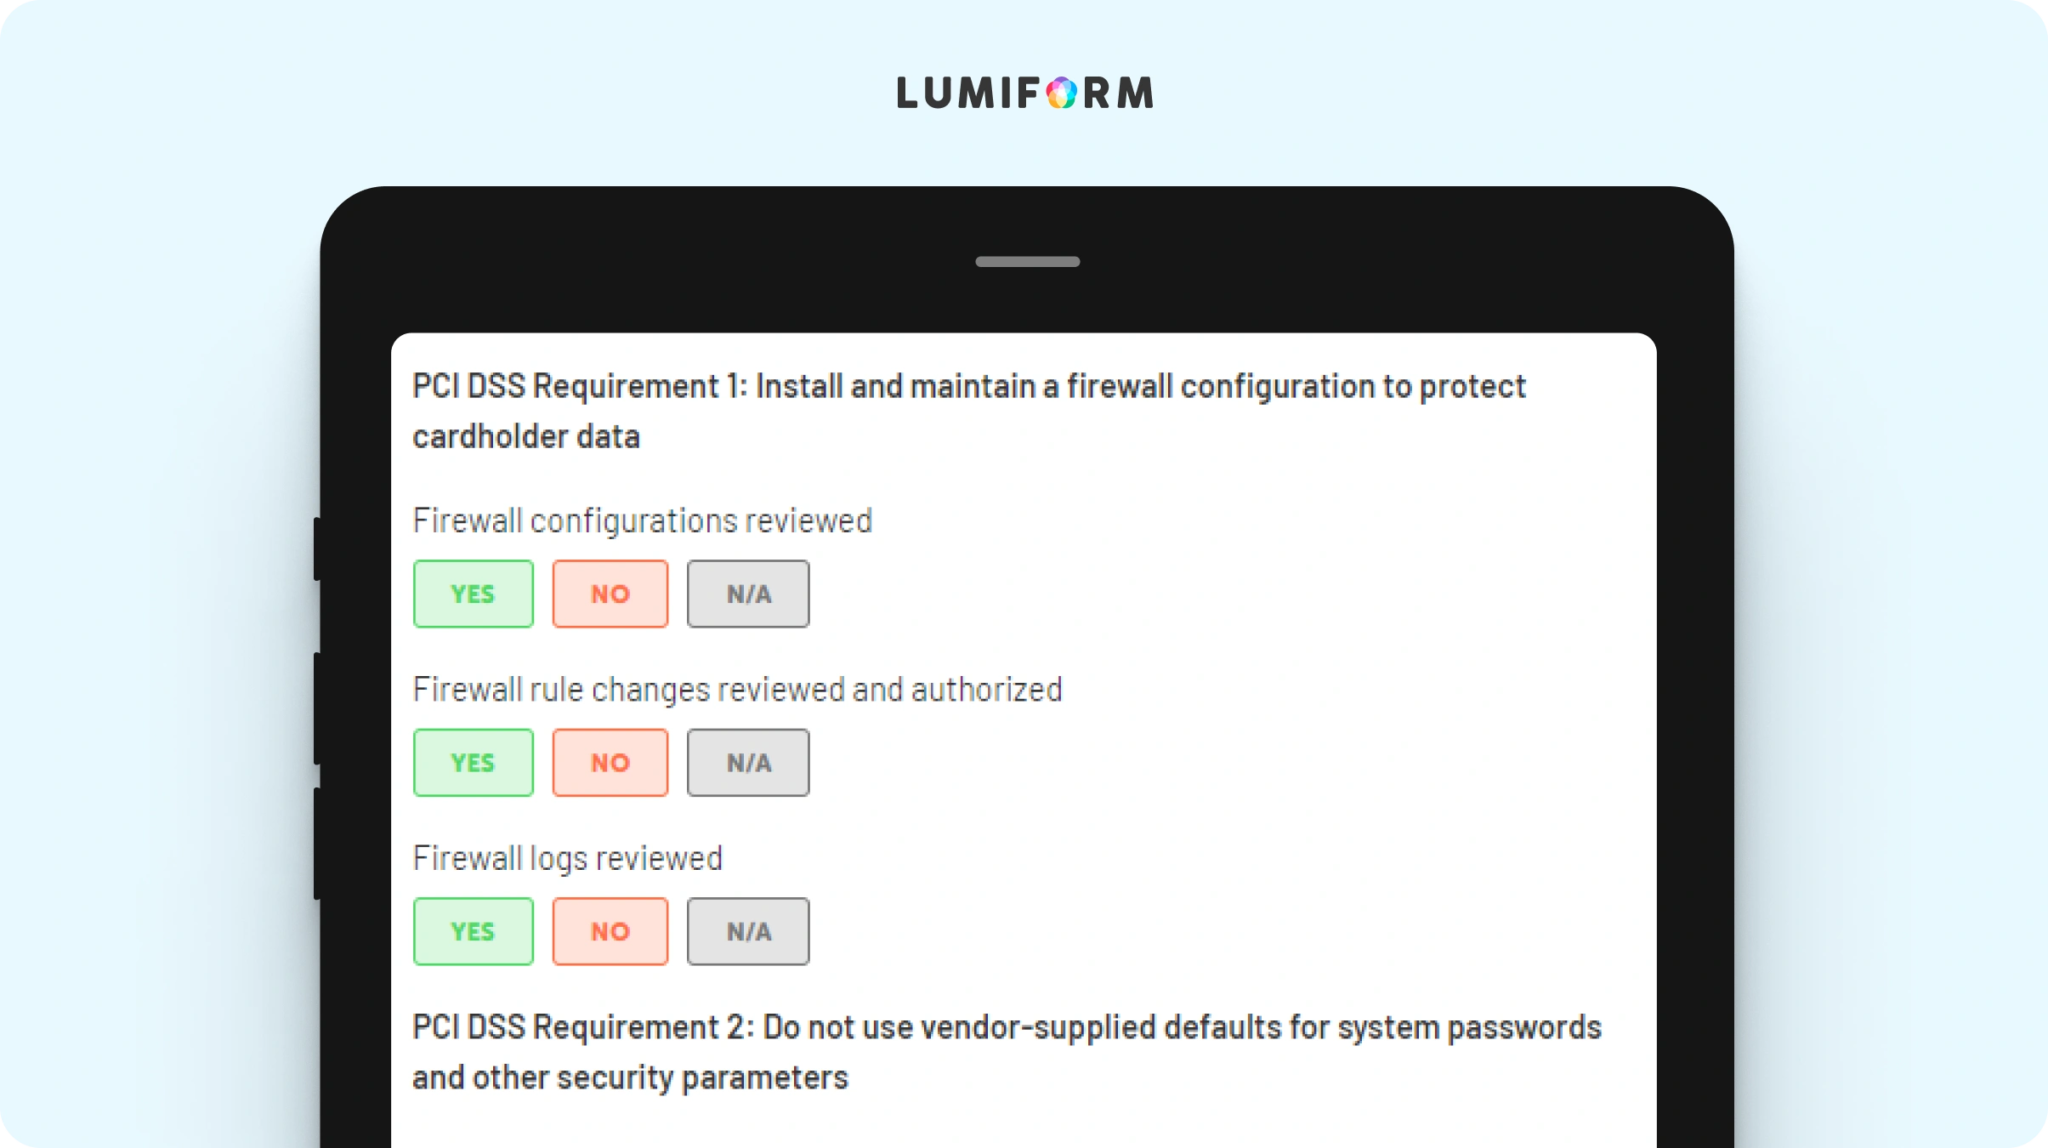This screenshot has width=2048, height=1148.
Task: Click the Firewall logs reviewed question label
Action: tap(567, 859)
